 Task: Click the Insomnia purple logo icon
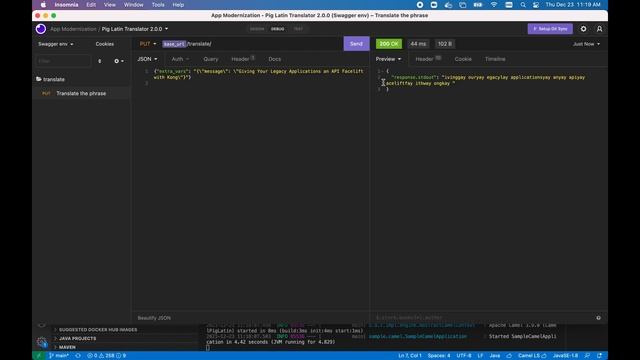coord(41,29)
